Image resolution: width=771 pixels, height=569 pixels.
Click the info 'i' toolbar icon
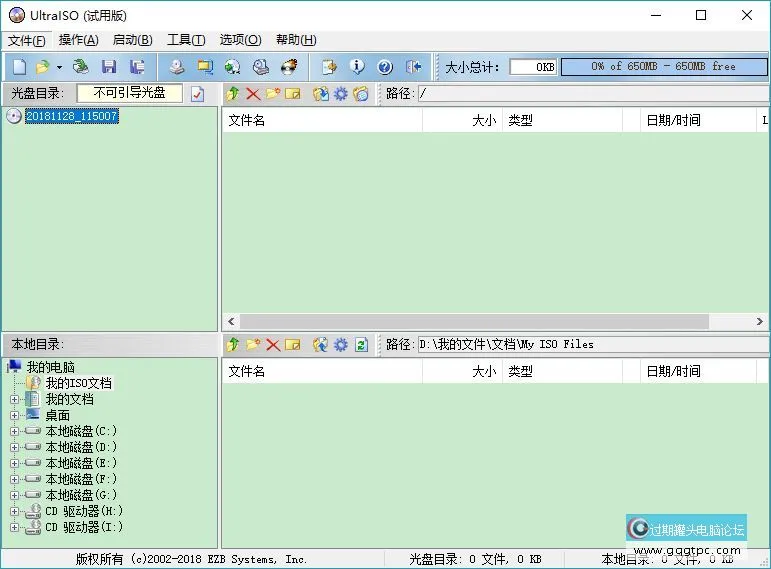(357, 67)
